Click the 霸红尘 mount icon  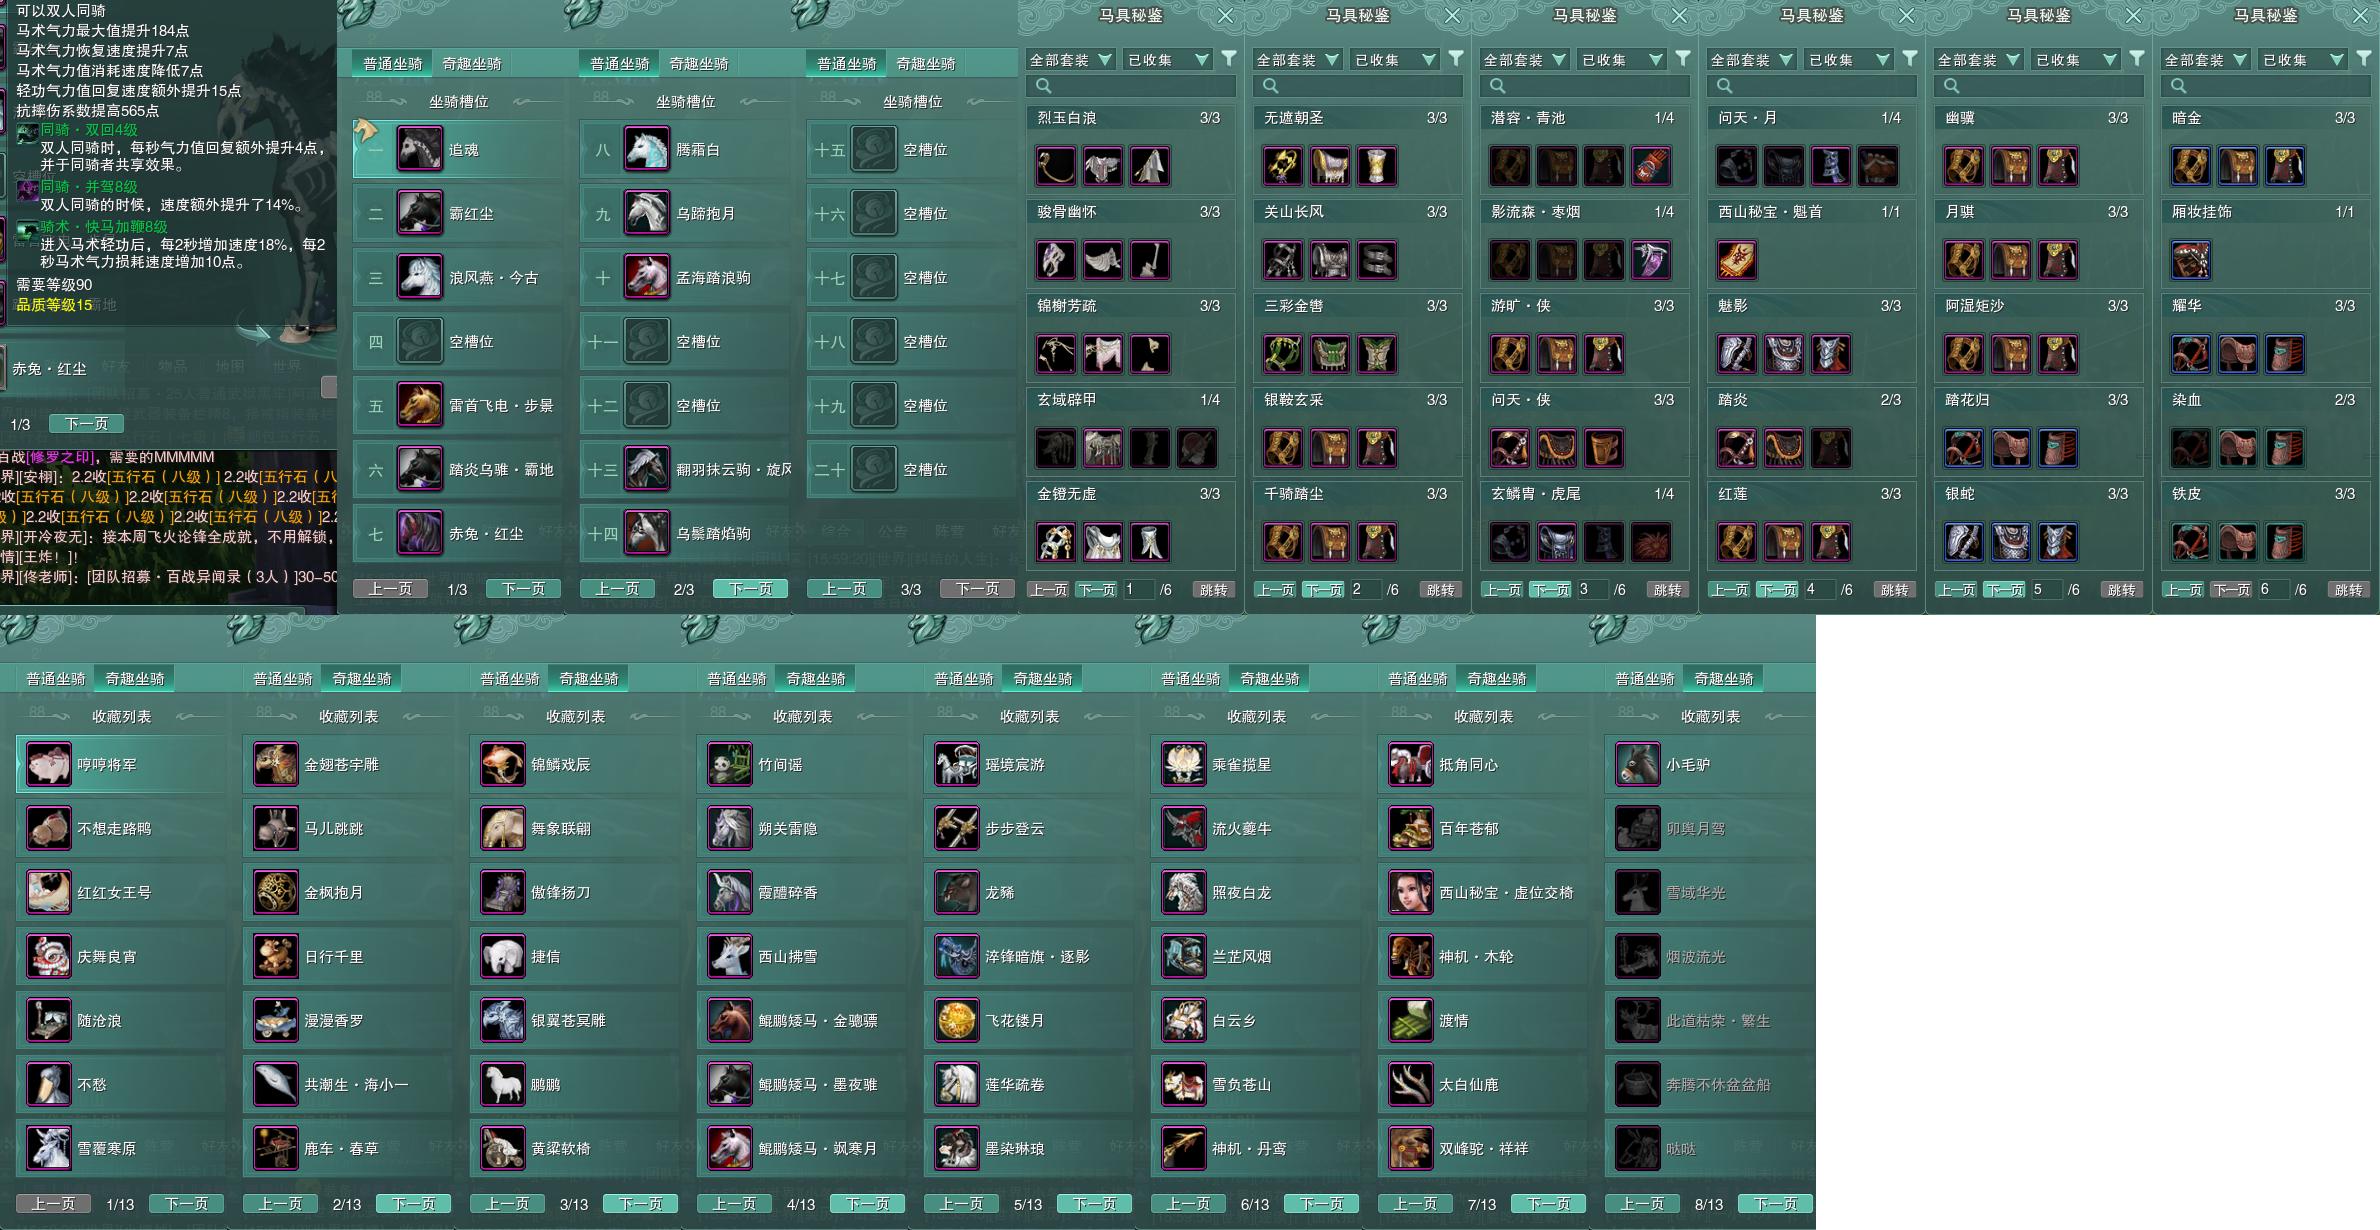pos(420,213)
